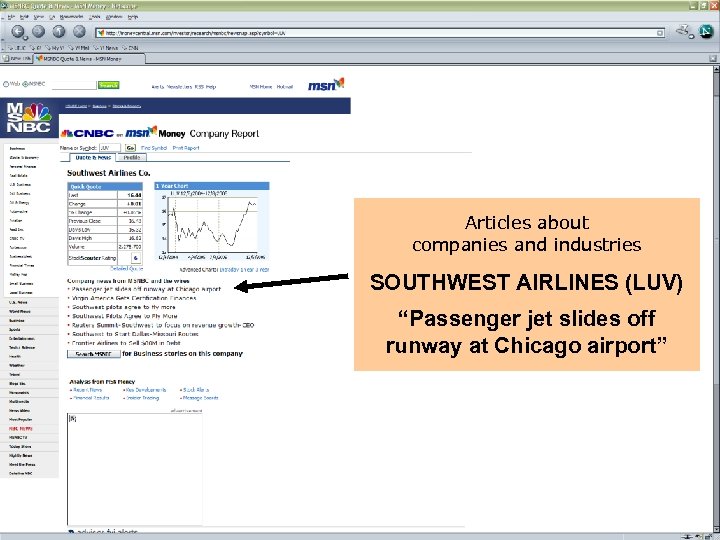Click the URL address field
This screenshot has width=720, height=540.
(x=380, y=33)
